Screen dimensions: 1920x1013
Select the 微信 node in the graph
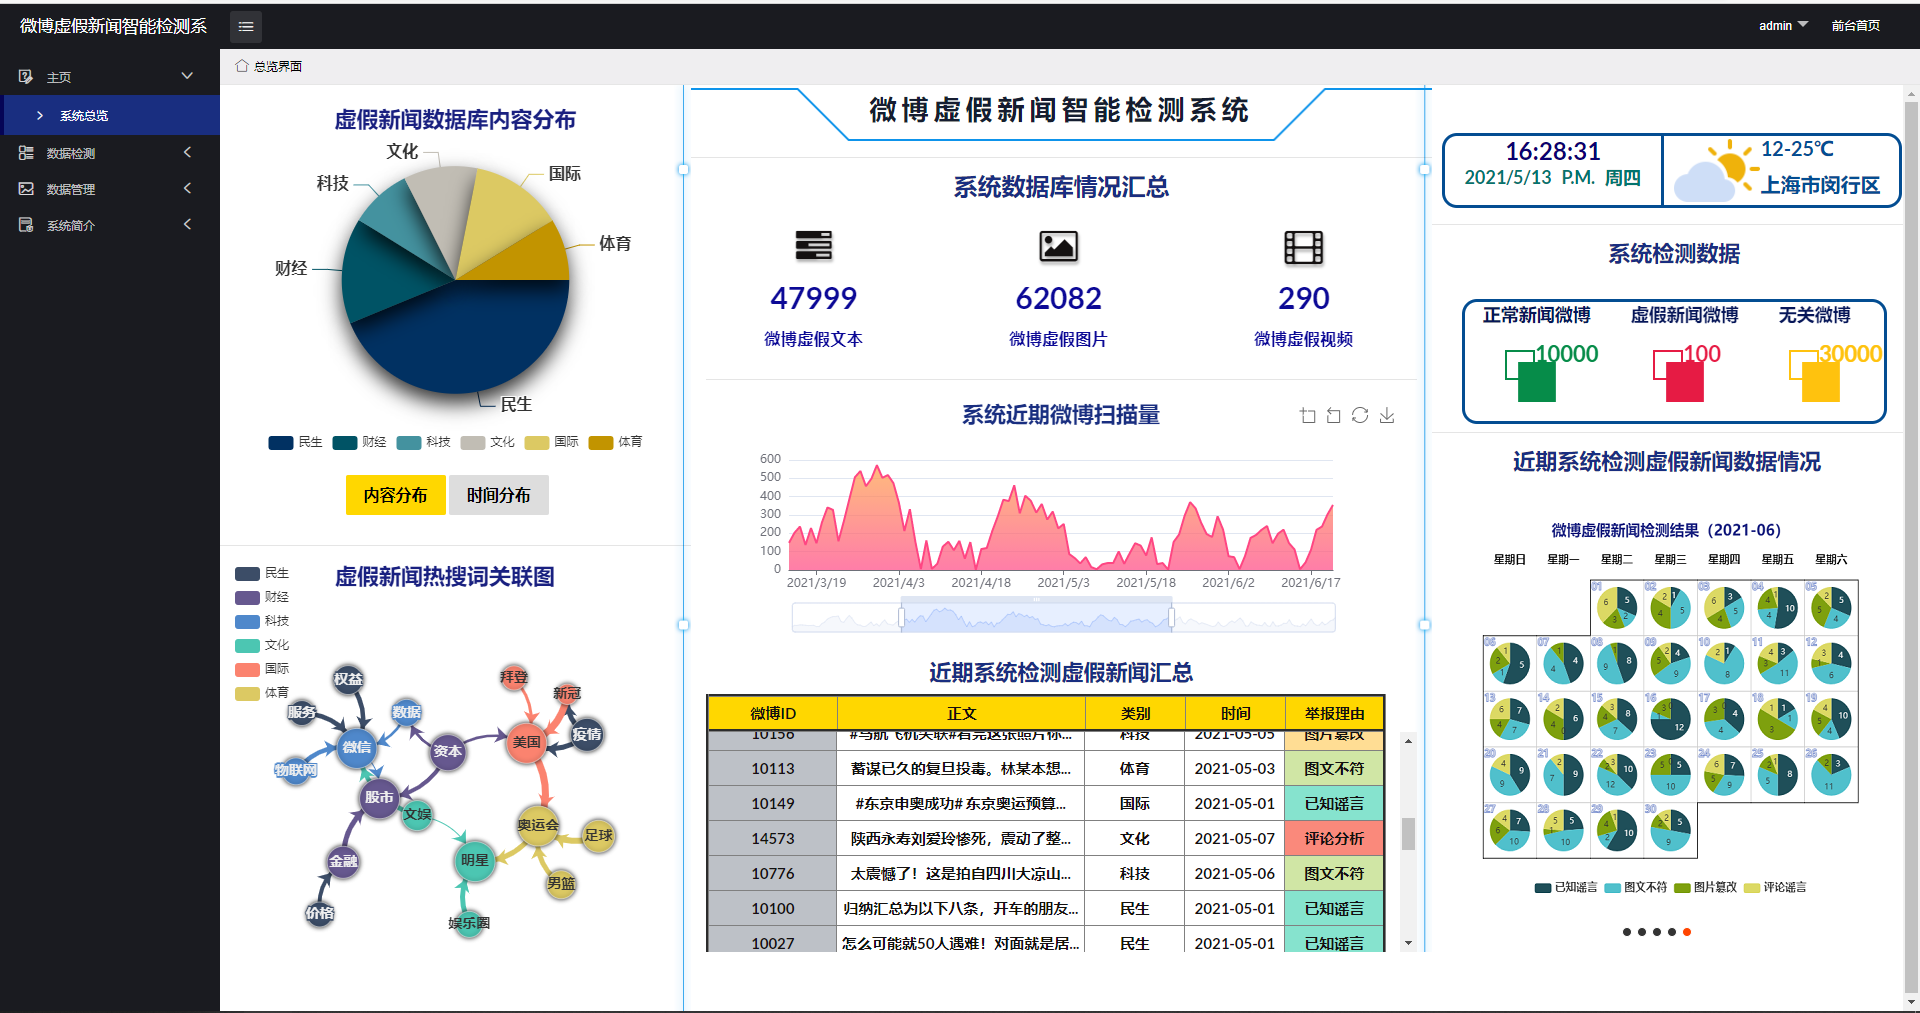(x=356, y=747)
